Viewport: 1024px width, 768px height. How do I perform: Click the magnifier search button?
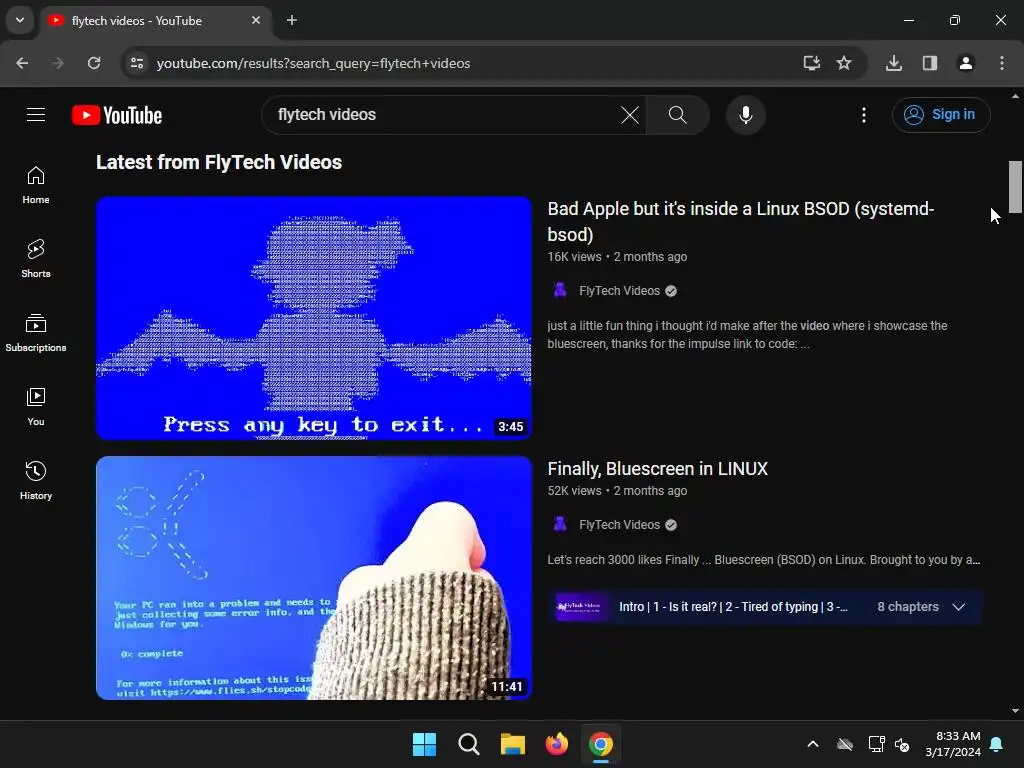[677, 115]
